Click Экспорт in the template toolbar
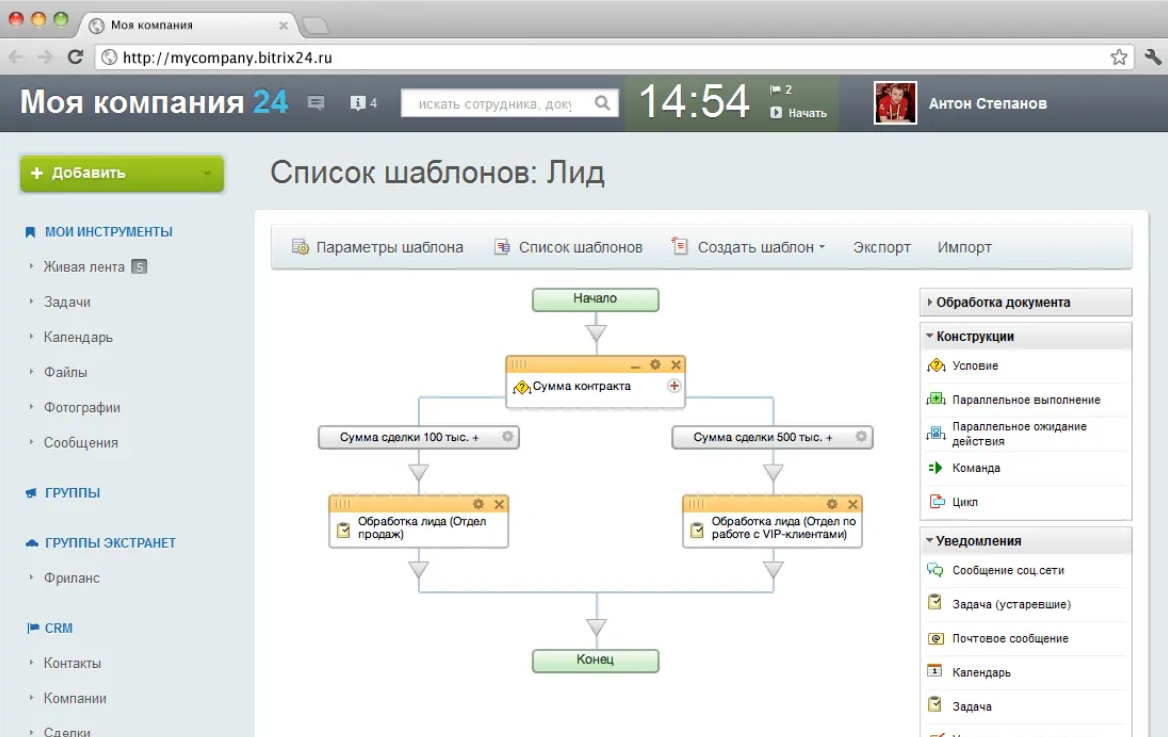 click(x=881, y=247)
